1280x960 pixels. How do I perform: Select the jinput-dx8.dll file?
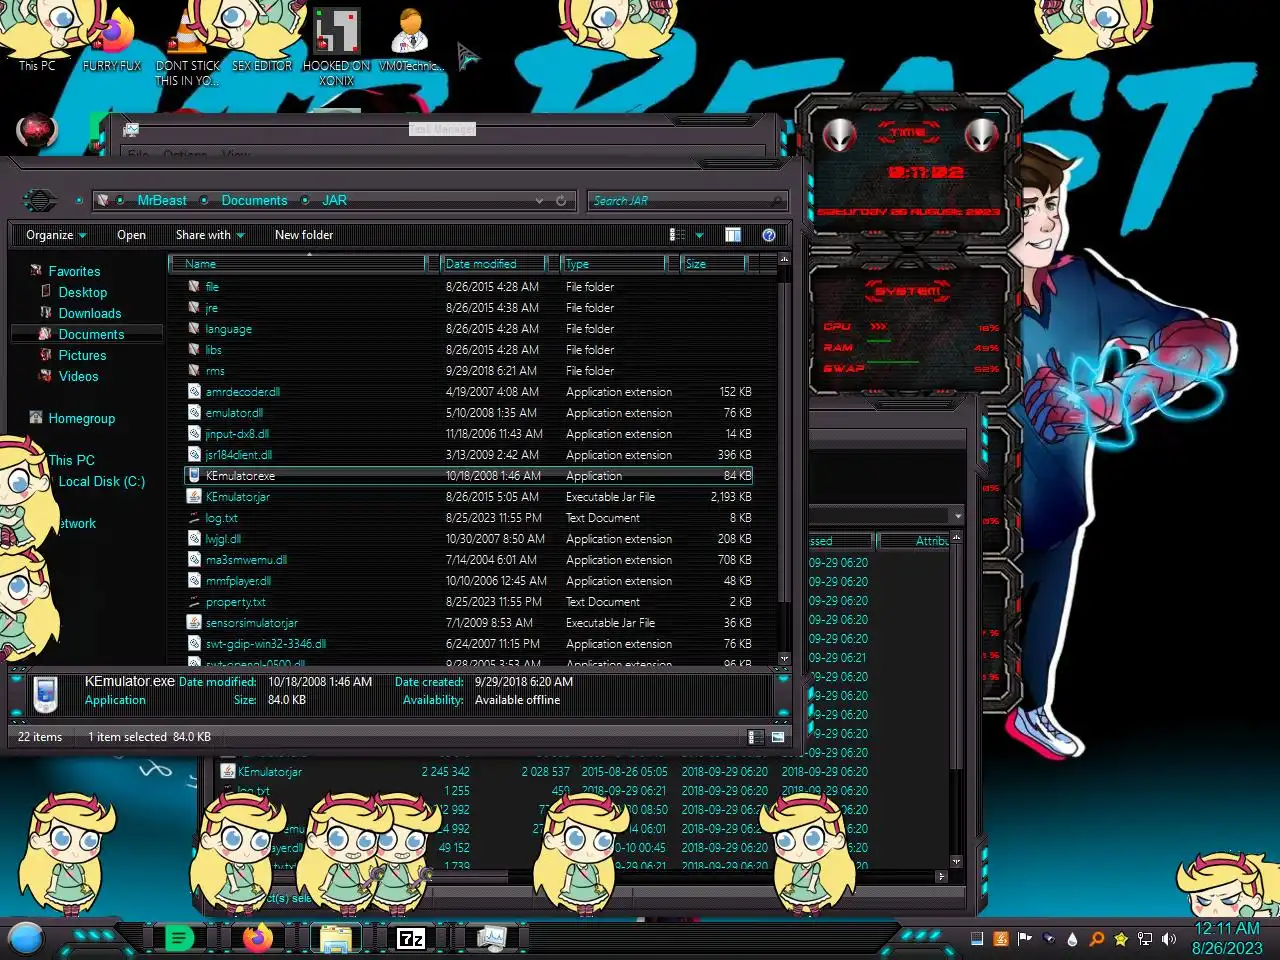tap(237, 433)
